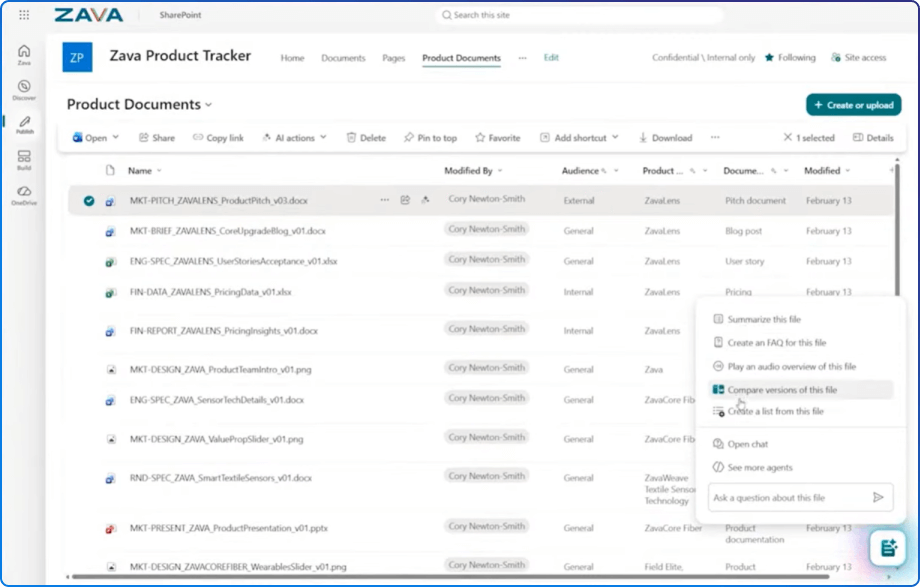Select Summarize this file

pyautogui.click(x=800, y=319)
